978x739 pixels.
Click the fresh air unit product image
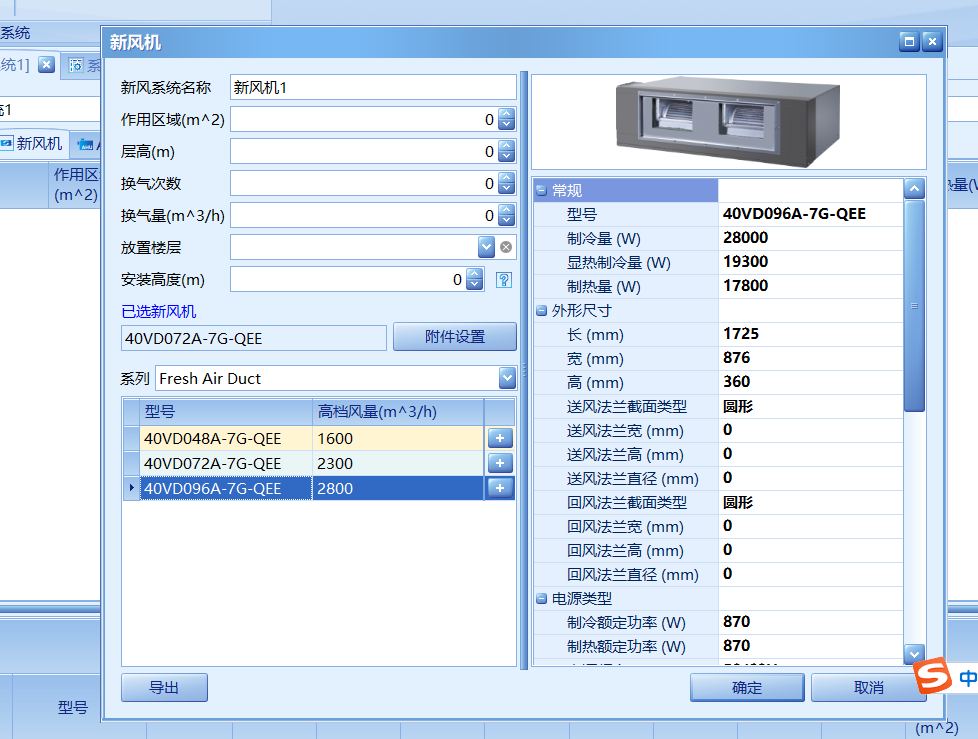pos(728,122)
